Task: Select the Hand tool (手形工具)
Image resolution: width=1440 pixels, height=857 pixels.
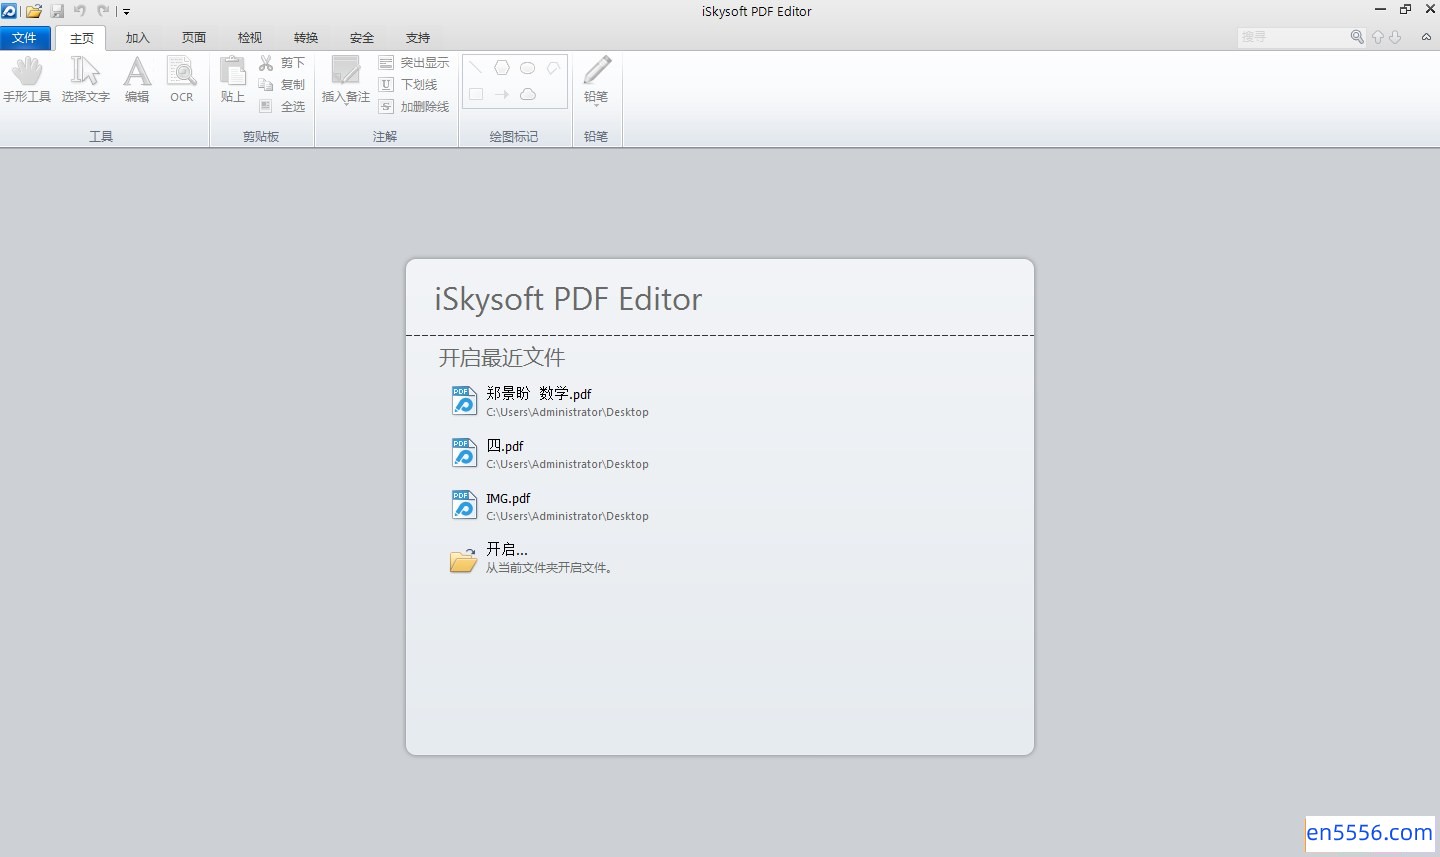Action: [27, 80]
